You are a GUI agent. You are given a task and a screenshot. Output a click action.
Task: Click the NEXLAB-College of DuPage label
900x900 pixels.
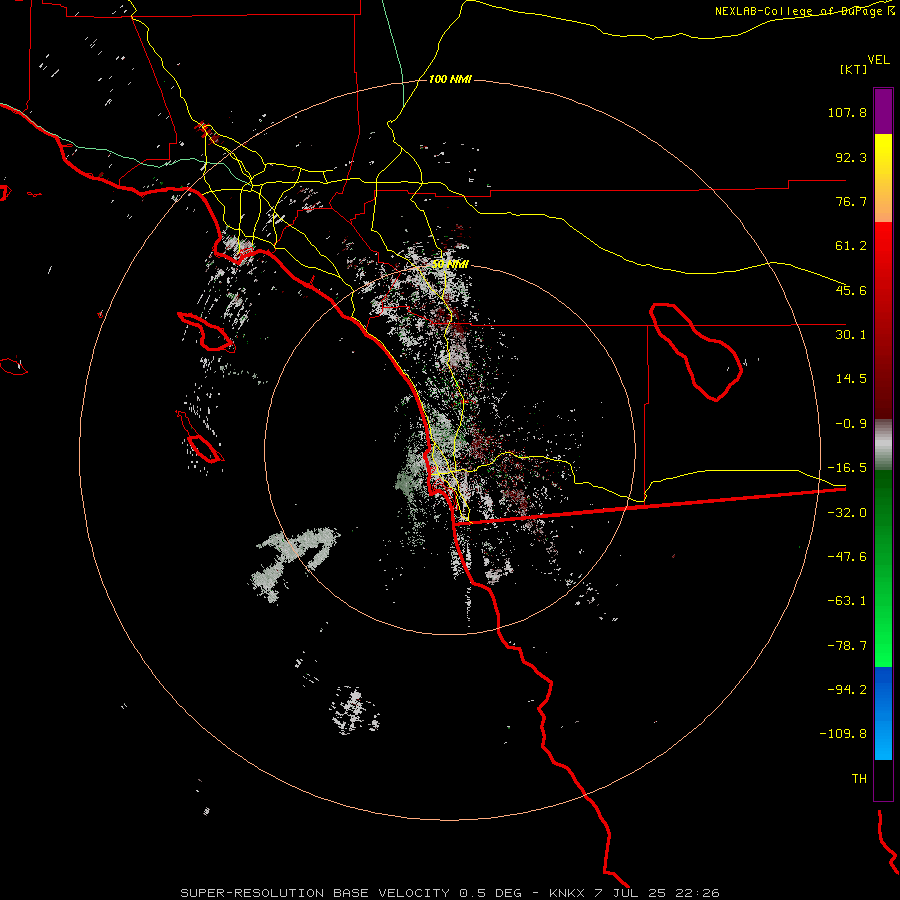tap(804, 11)
